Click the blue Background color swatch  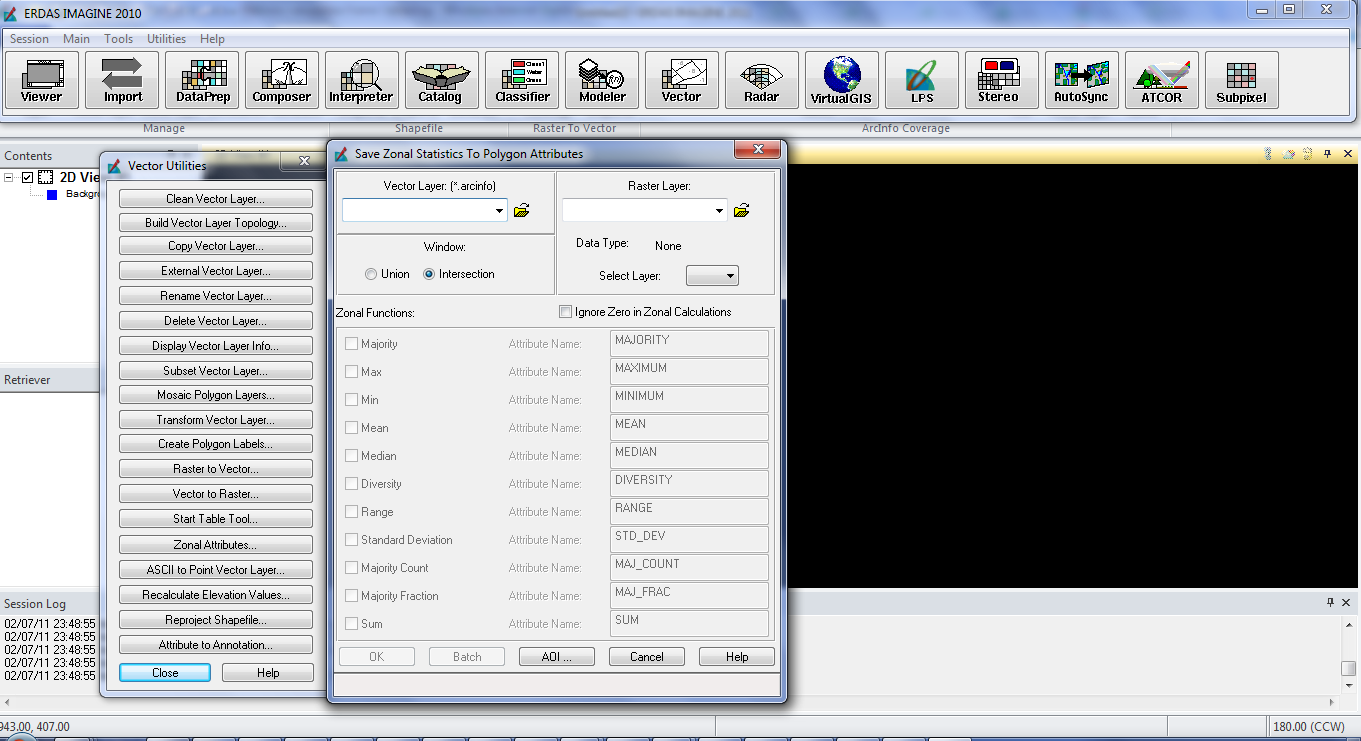coord(52,194)
